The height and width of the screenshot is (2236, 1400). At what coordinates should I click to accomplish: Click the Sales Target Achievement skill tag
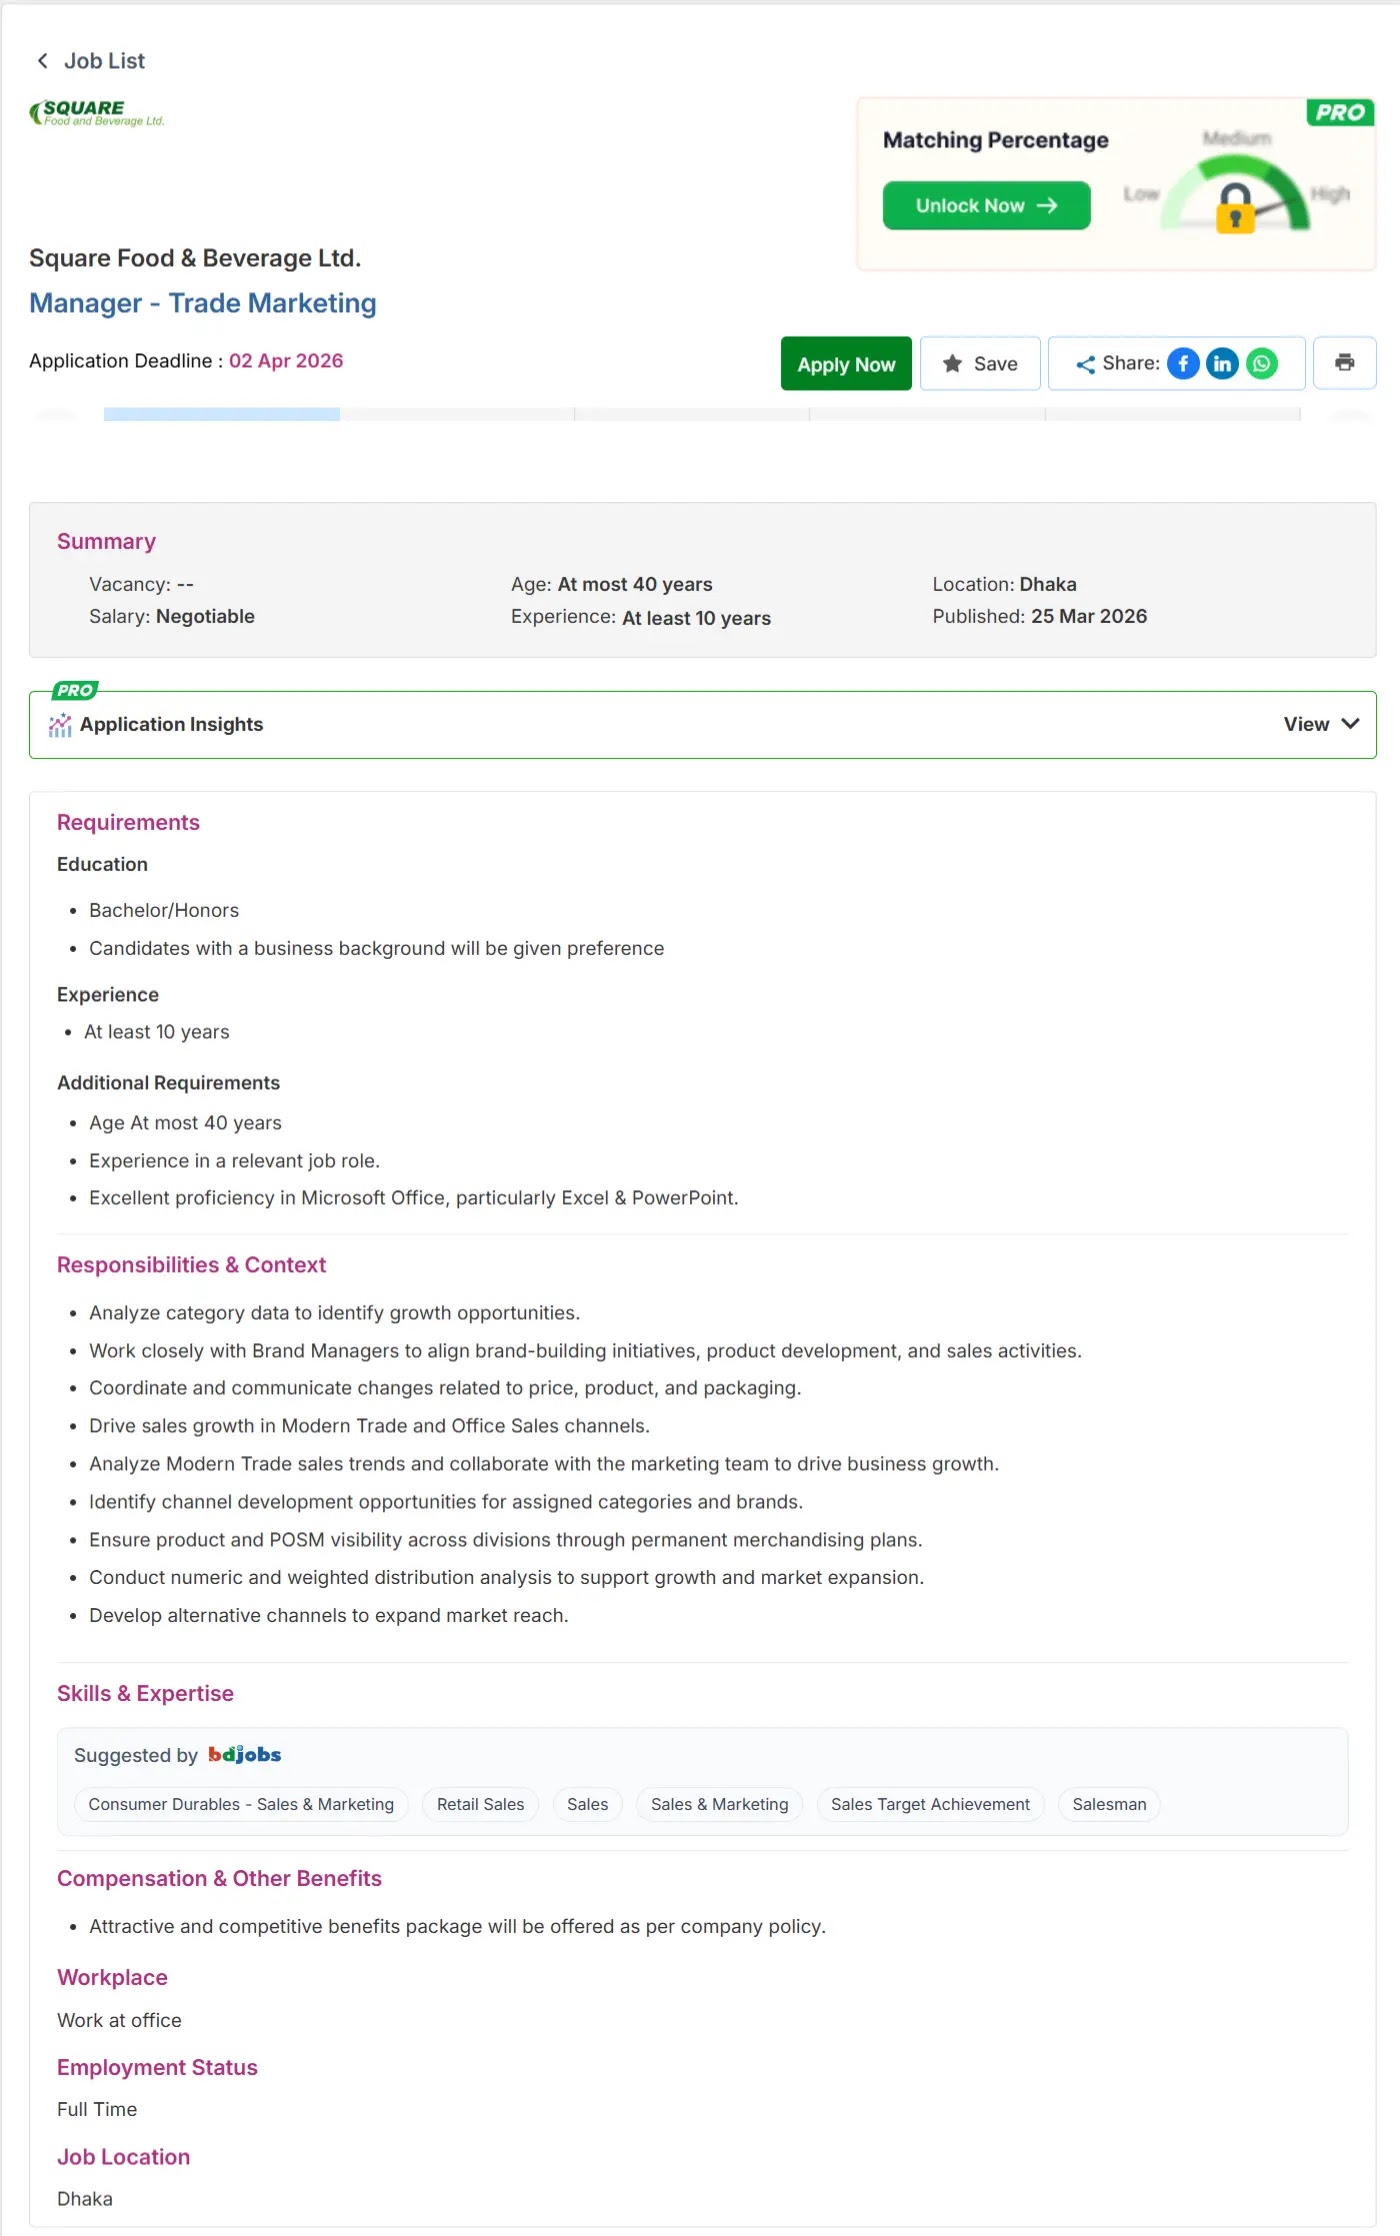(x=930, y=1804)
